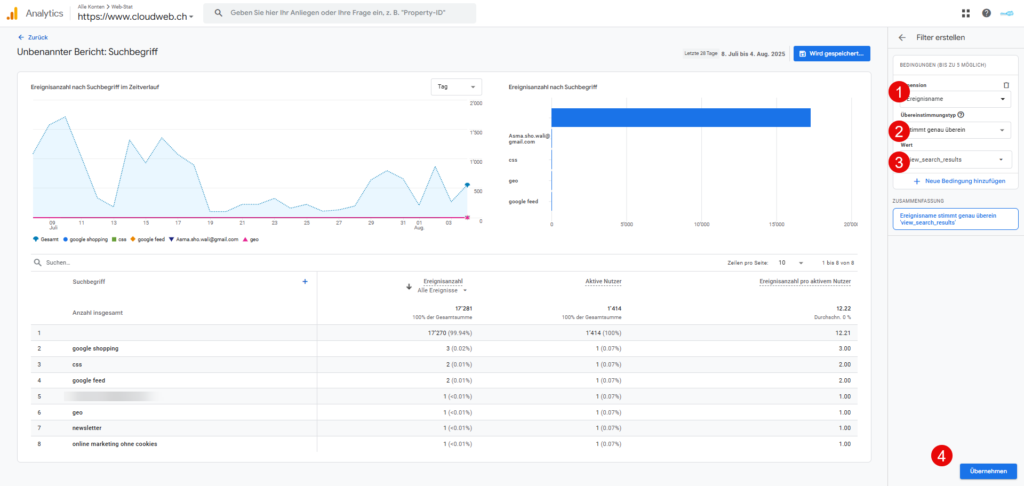Screen dimensions: 1024x486
Task: Click the back arrow in Filter erstellen panel
Action: click(x=902, y=37)
